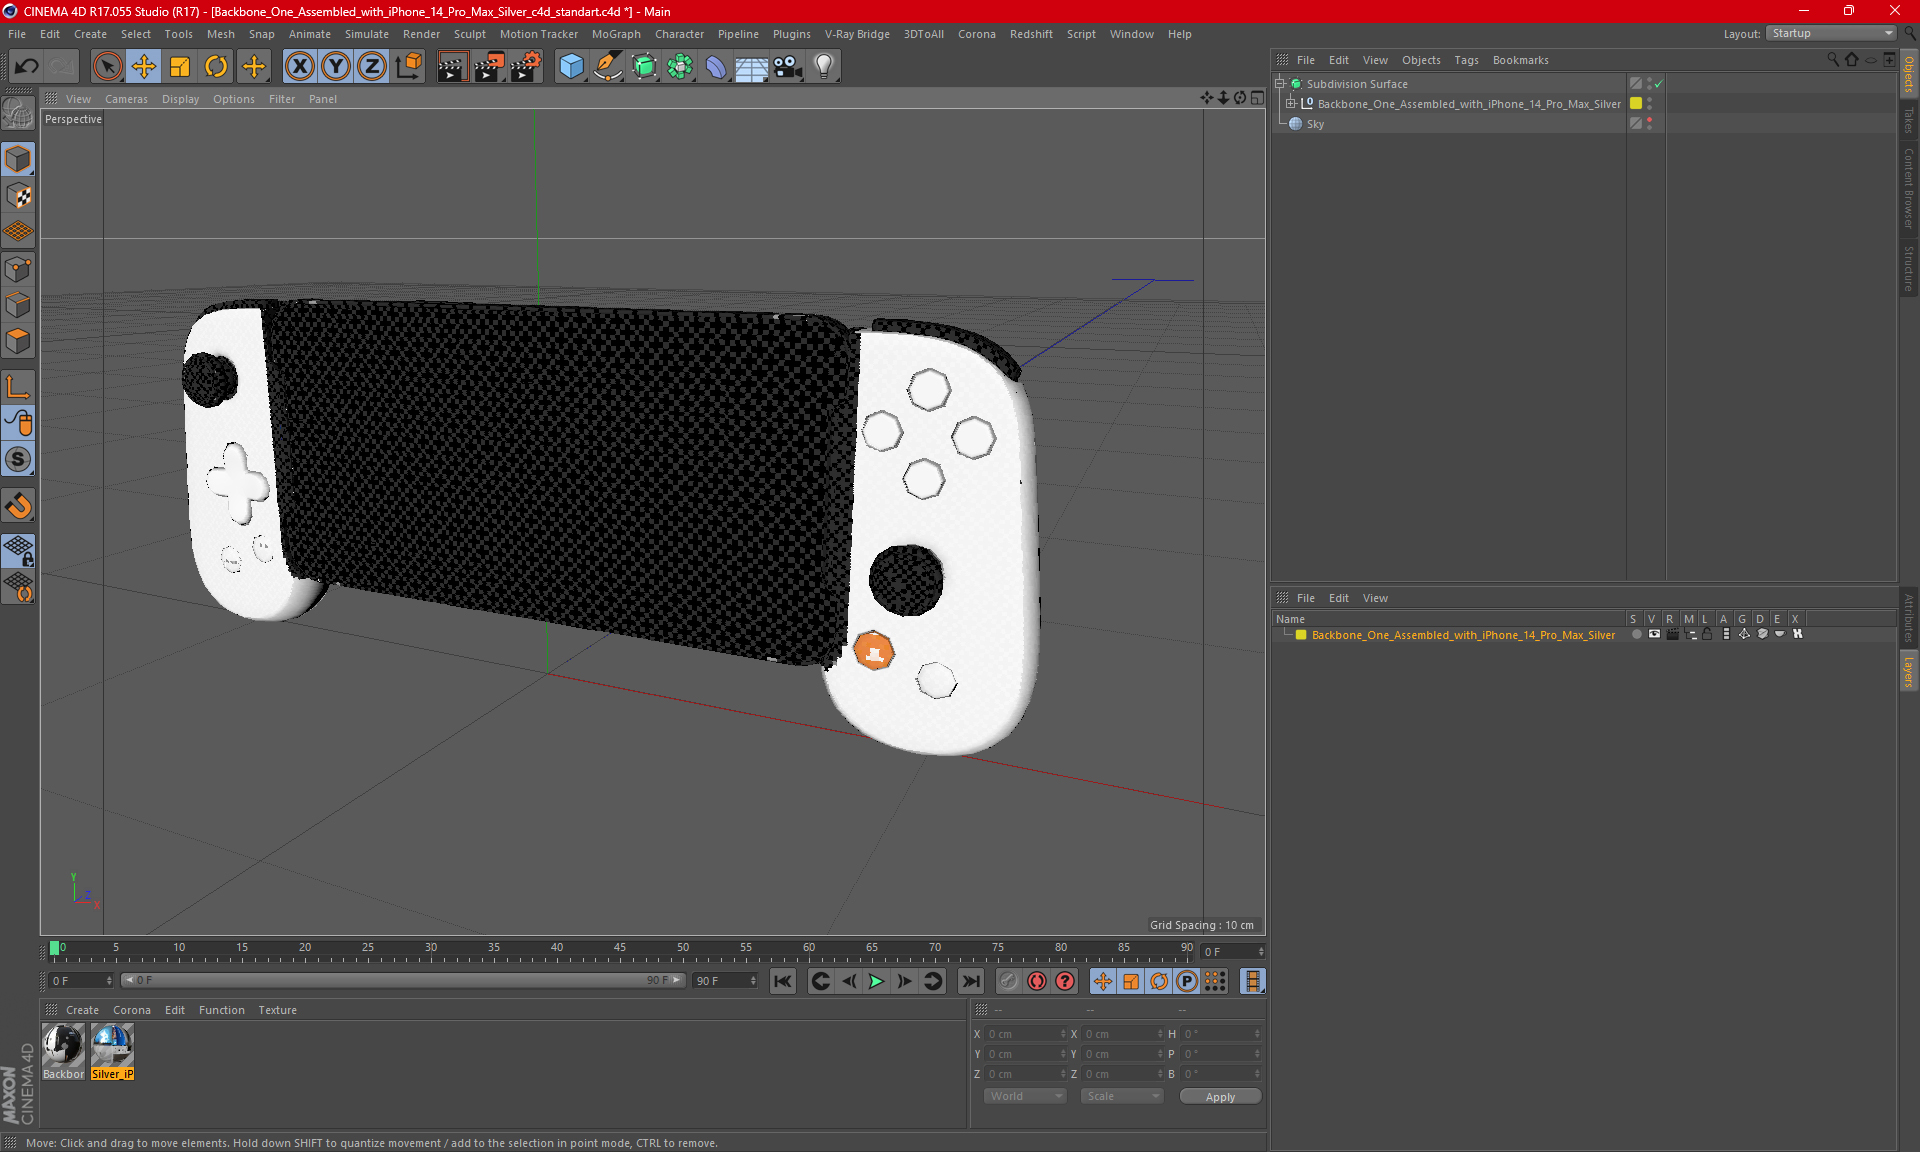Click Locked Workplane icon
1920x1152 pixels.
[18, 550]
